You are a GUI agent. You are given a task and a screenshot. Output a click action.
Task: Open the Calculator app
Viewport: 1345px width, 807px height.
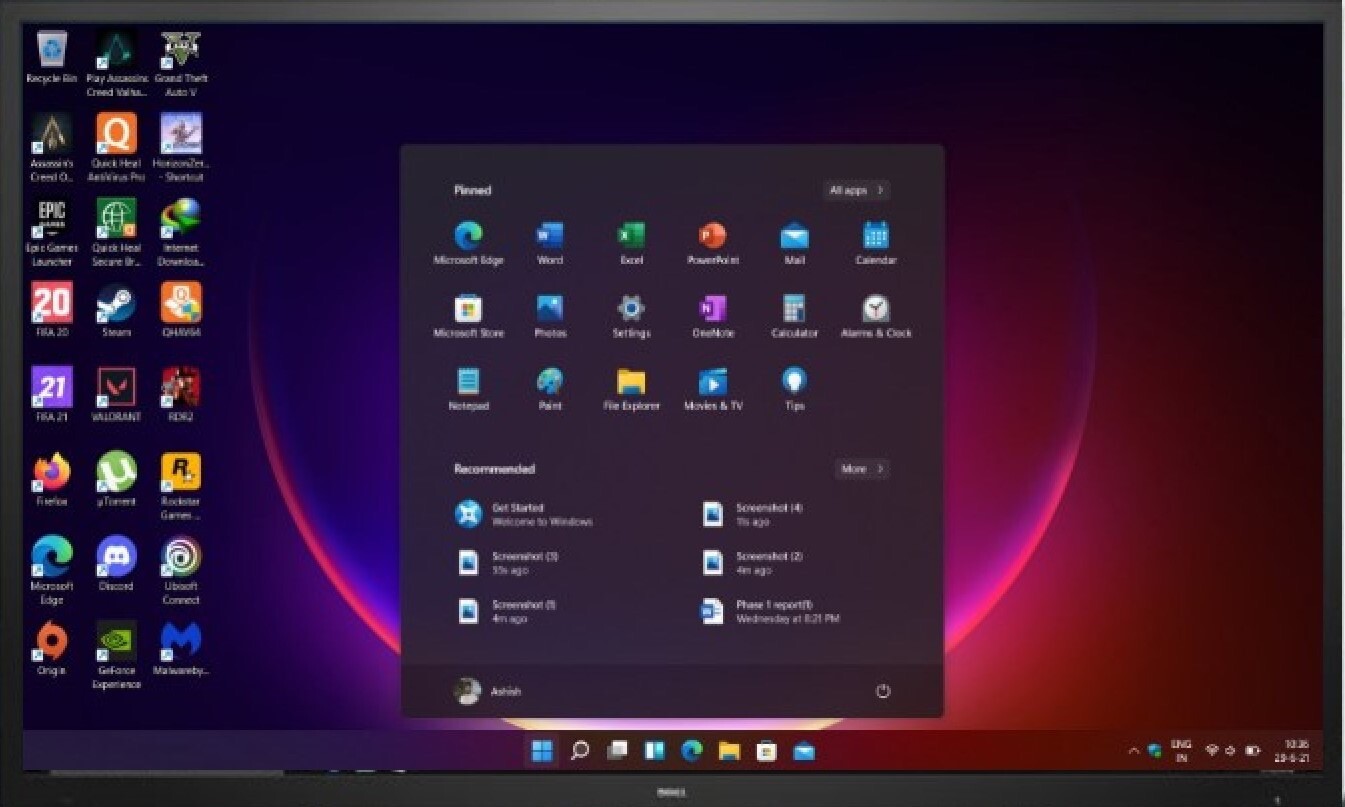(x=794, y=316)
